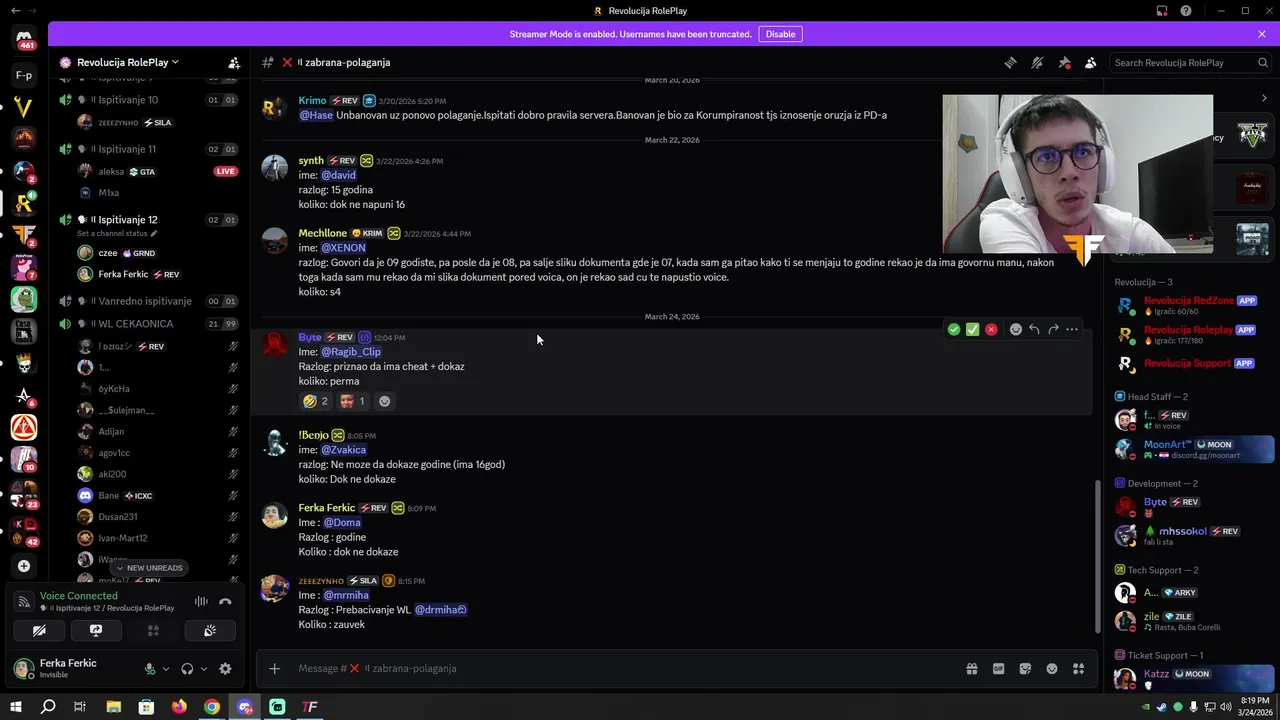
Task: Open the GIF picker in message box
Action: 998,669
